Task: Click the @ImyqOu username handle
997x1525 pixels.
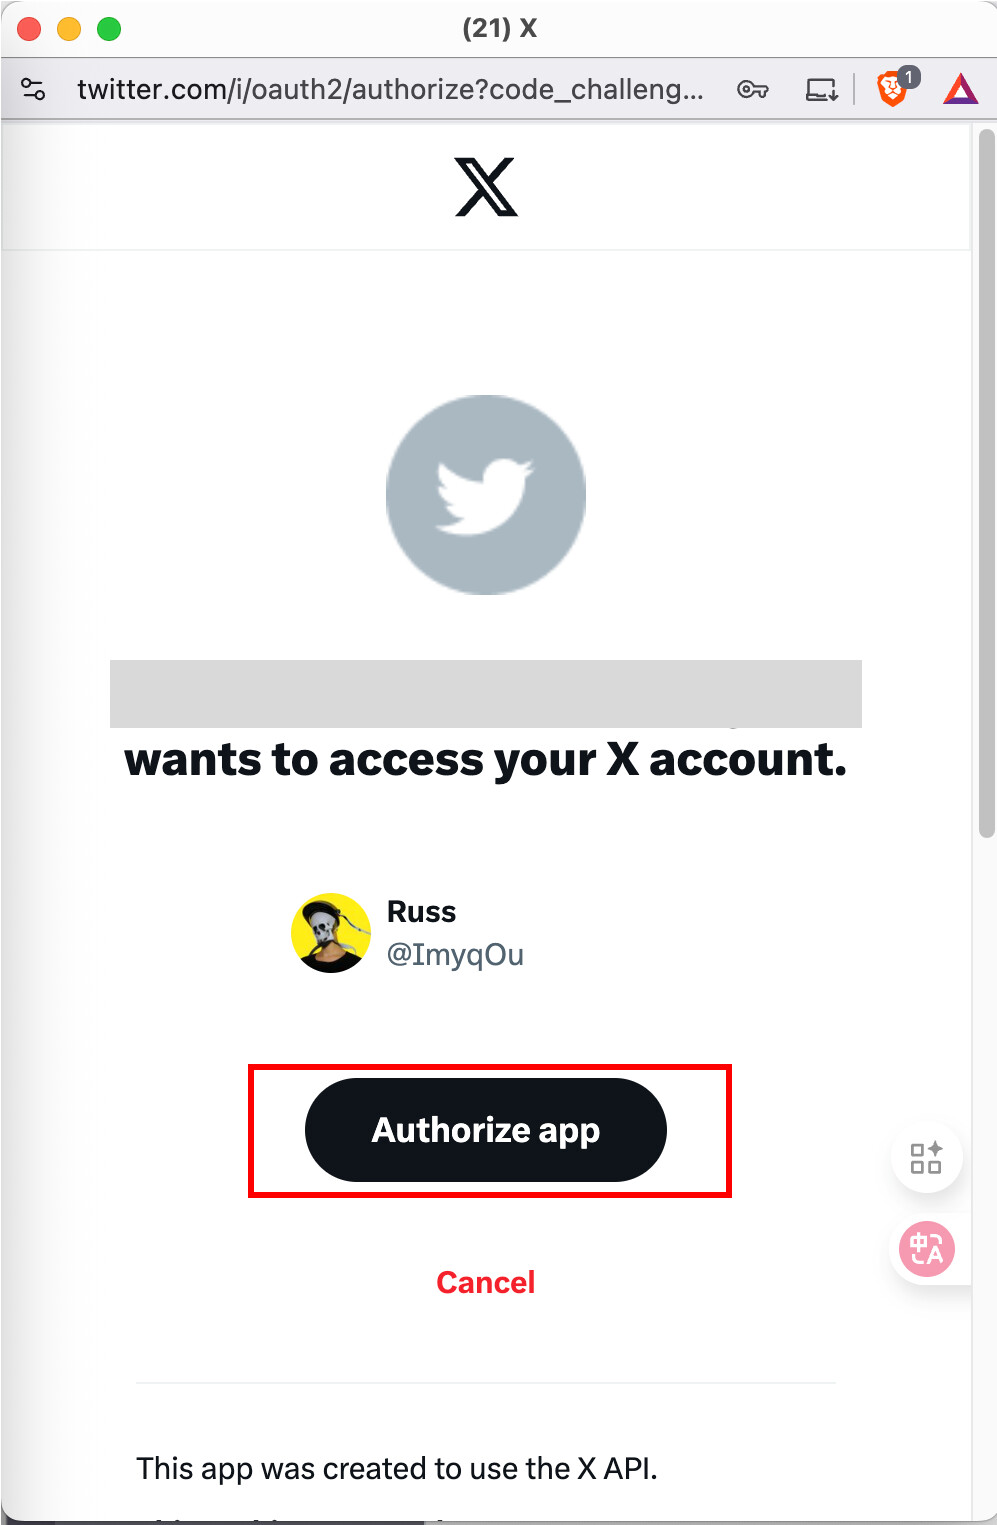Action: coord(455,955)
